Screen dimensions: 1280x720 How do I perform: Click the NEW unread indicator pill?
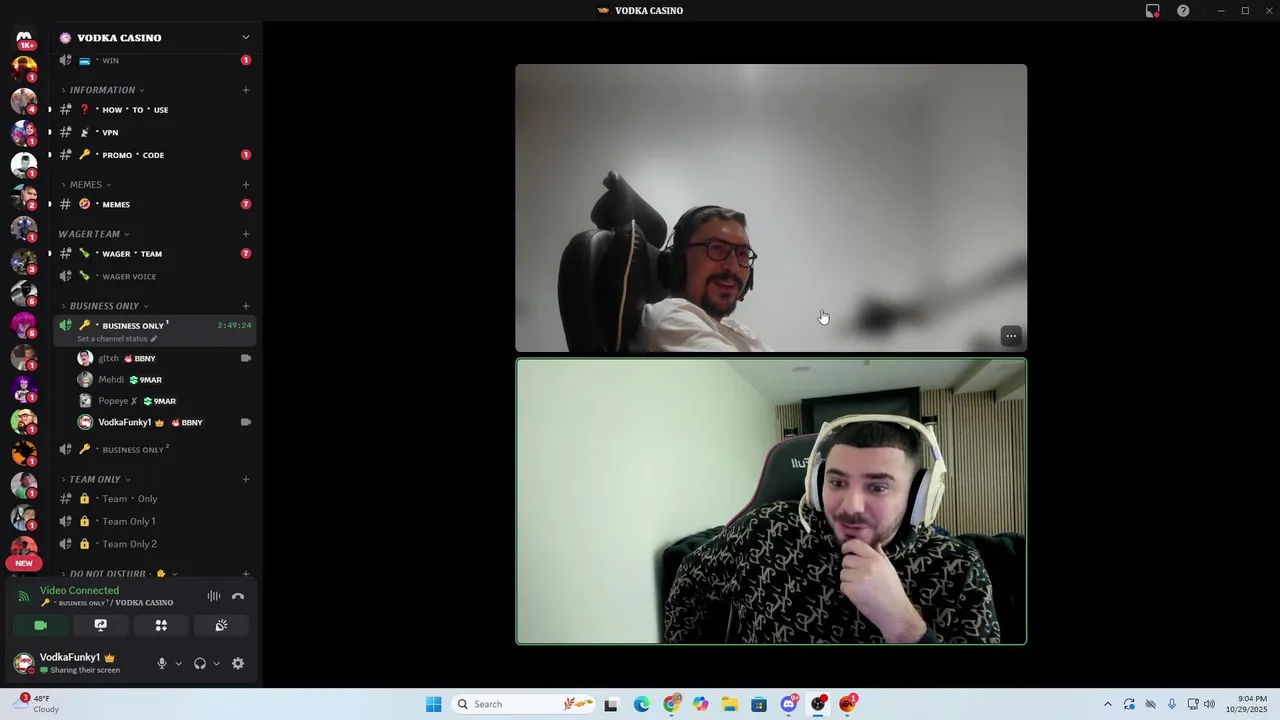24,563
